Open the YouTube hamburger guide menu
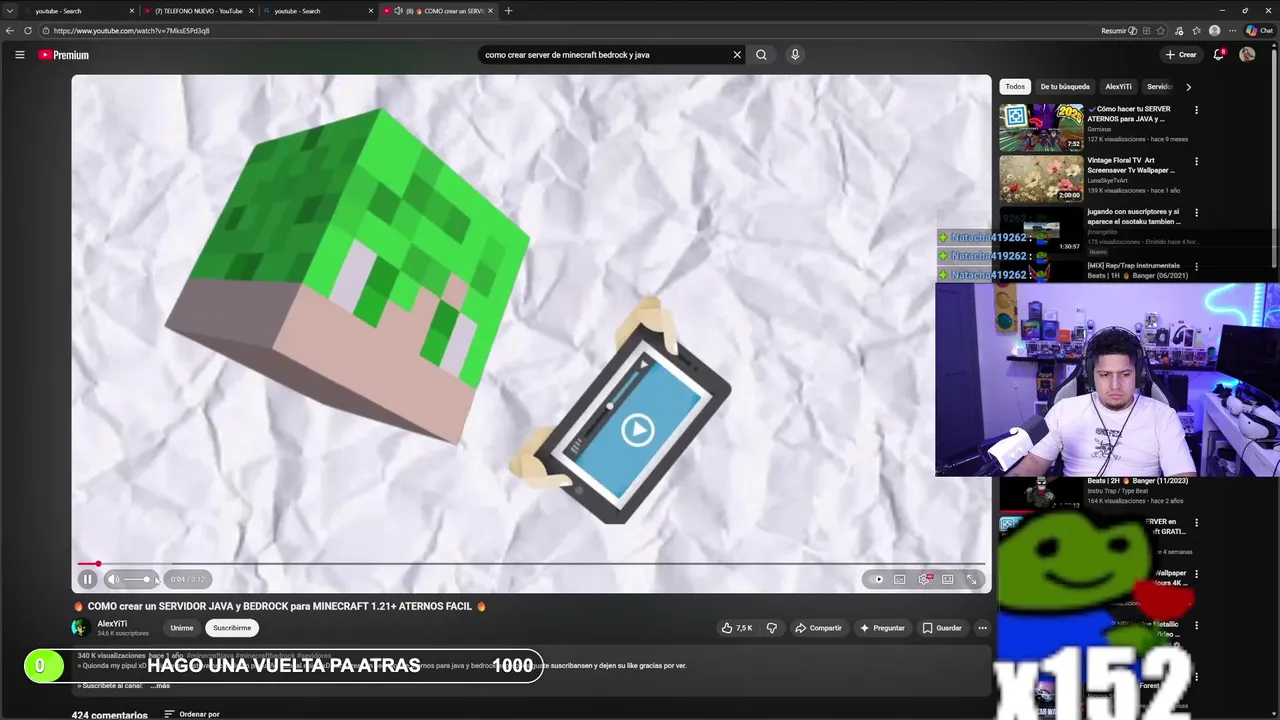This screenshot has height=720, width=1280. (x=19, y=55)
